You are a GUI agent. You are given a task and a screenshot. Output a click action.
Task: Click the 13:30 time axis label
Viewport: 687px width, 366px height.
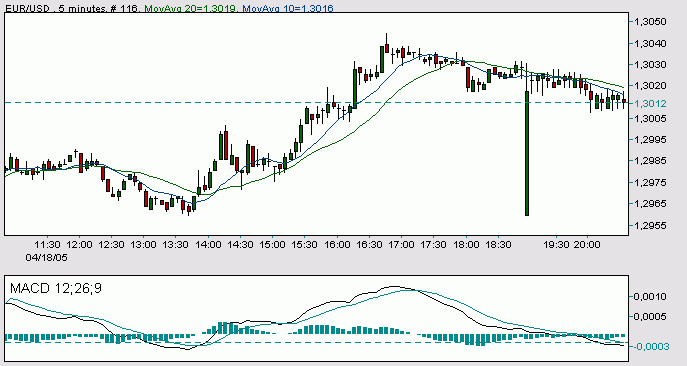[176, 245]
